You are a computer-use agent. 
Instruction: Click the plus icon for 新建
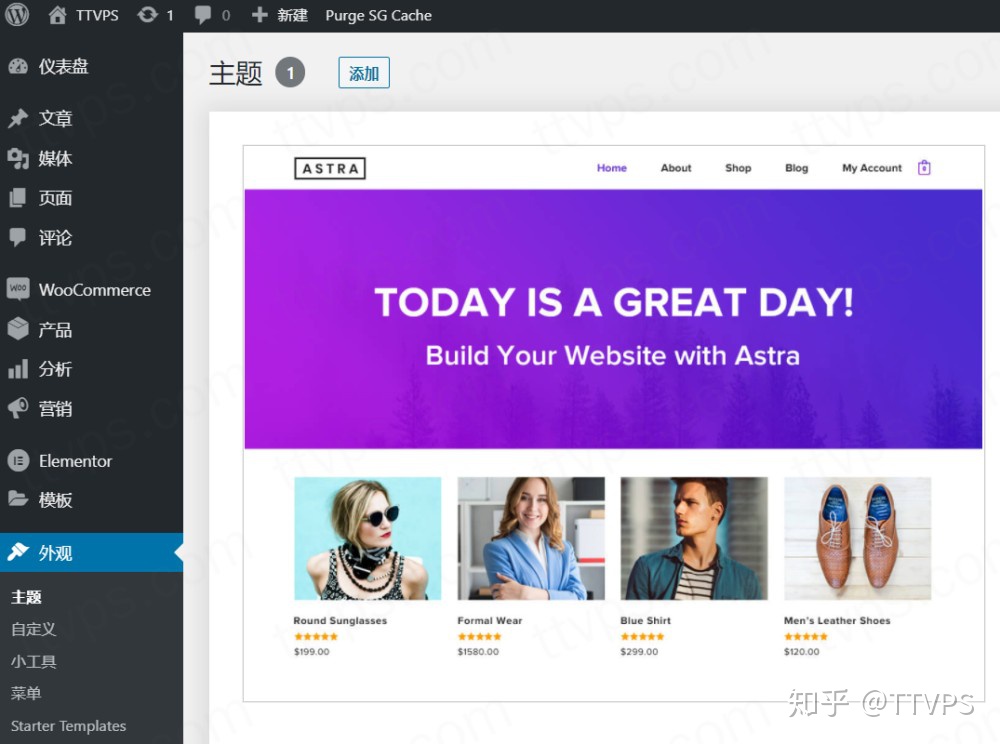point(259,15)
